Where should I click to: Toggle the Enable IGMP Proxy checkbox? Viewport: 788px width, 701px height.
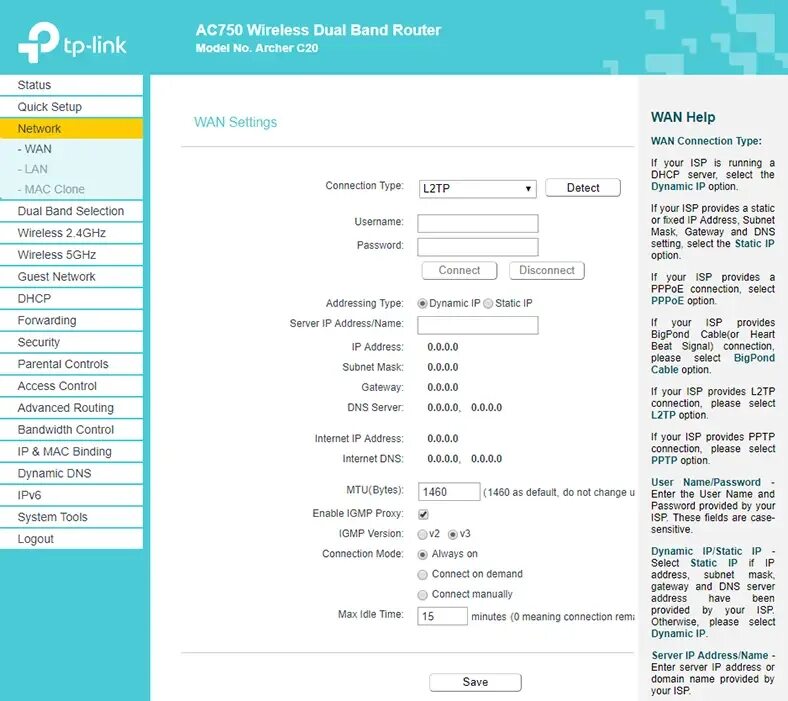(423, 514)
